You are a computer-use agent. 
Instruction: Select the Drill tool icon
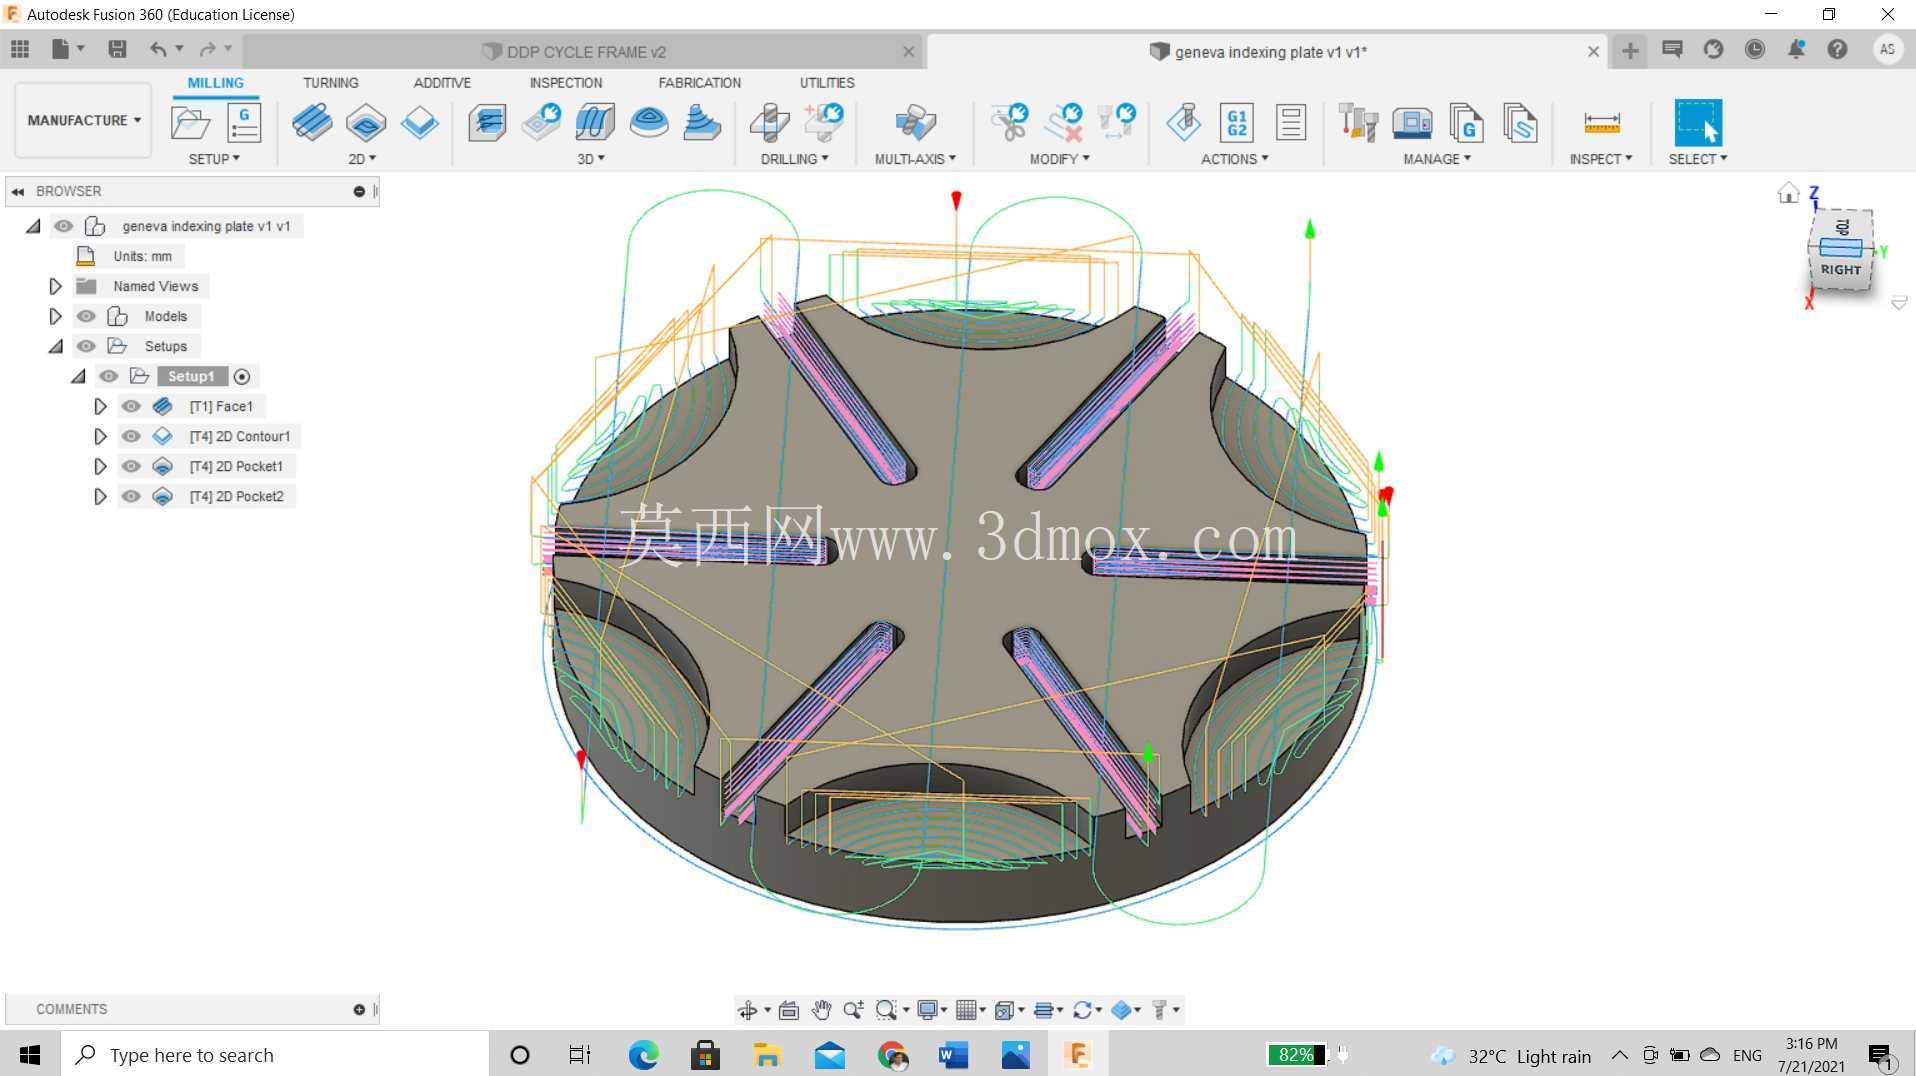[x=769, y=123]
